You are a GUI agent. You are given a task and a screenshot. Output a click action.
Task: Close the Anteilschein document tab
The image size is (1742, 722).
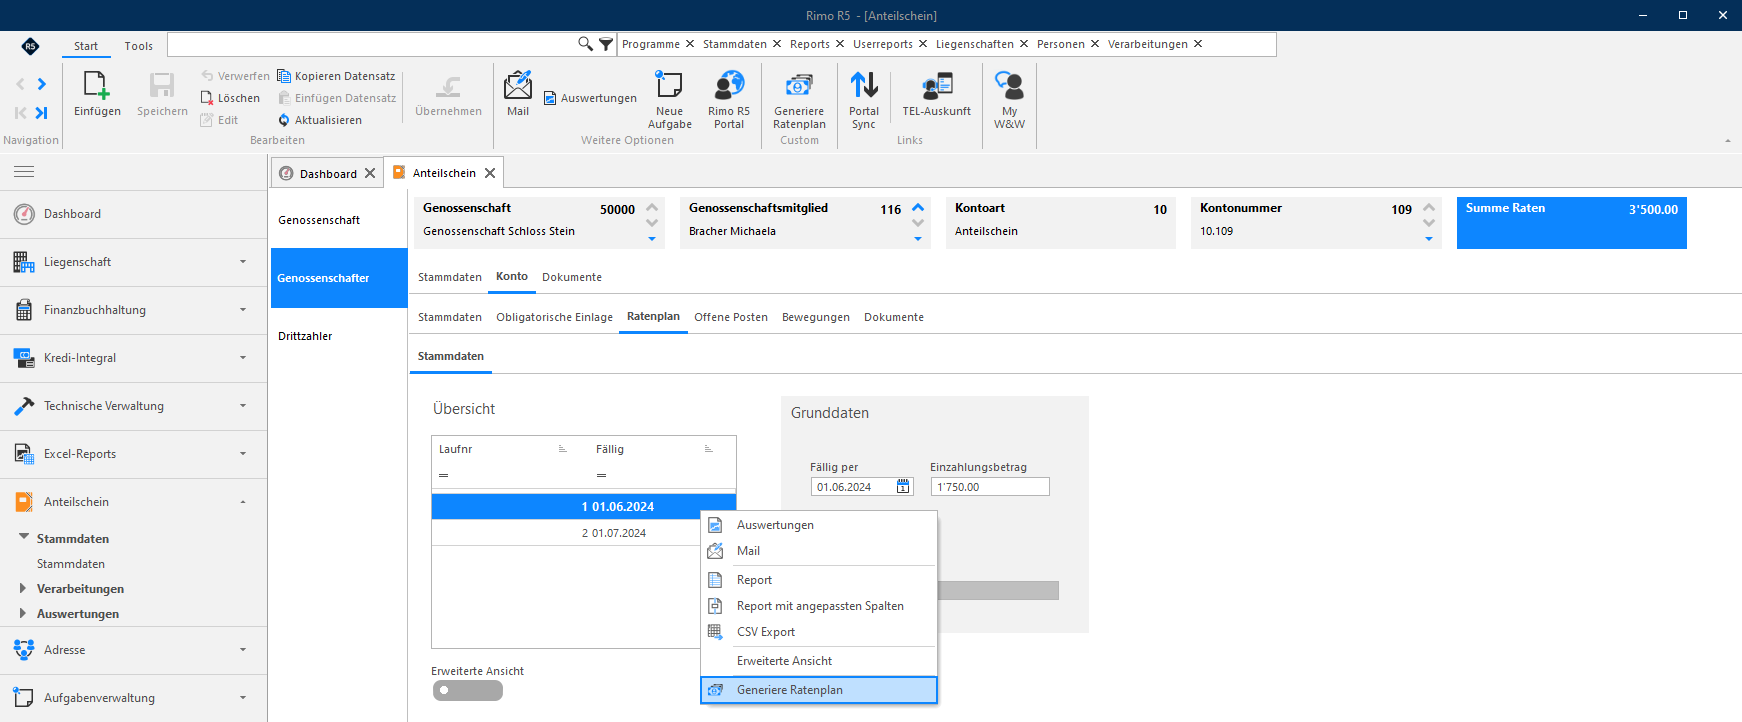490,173
